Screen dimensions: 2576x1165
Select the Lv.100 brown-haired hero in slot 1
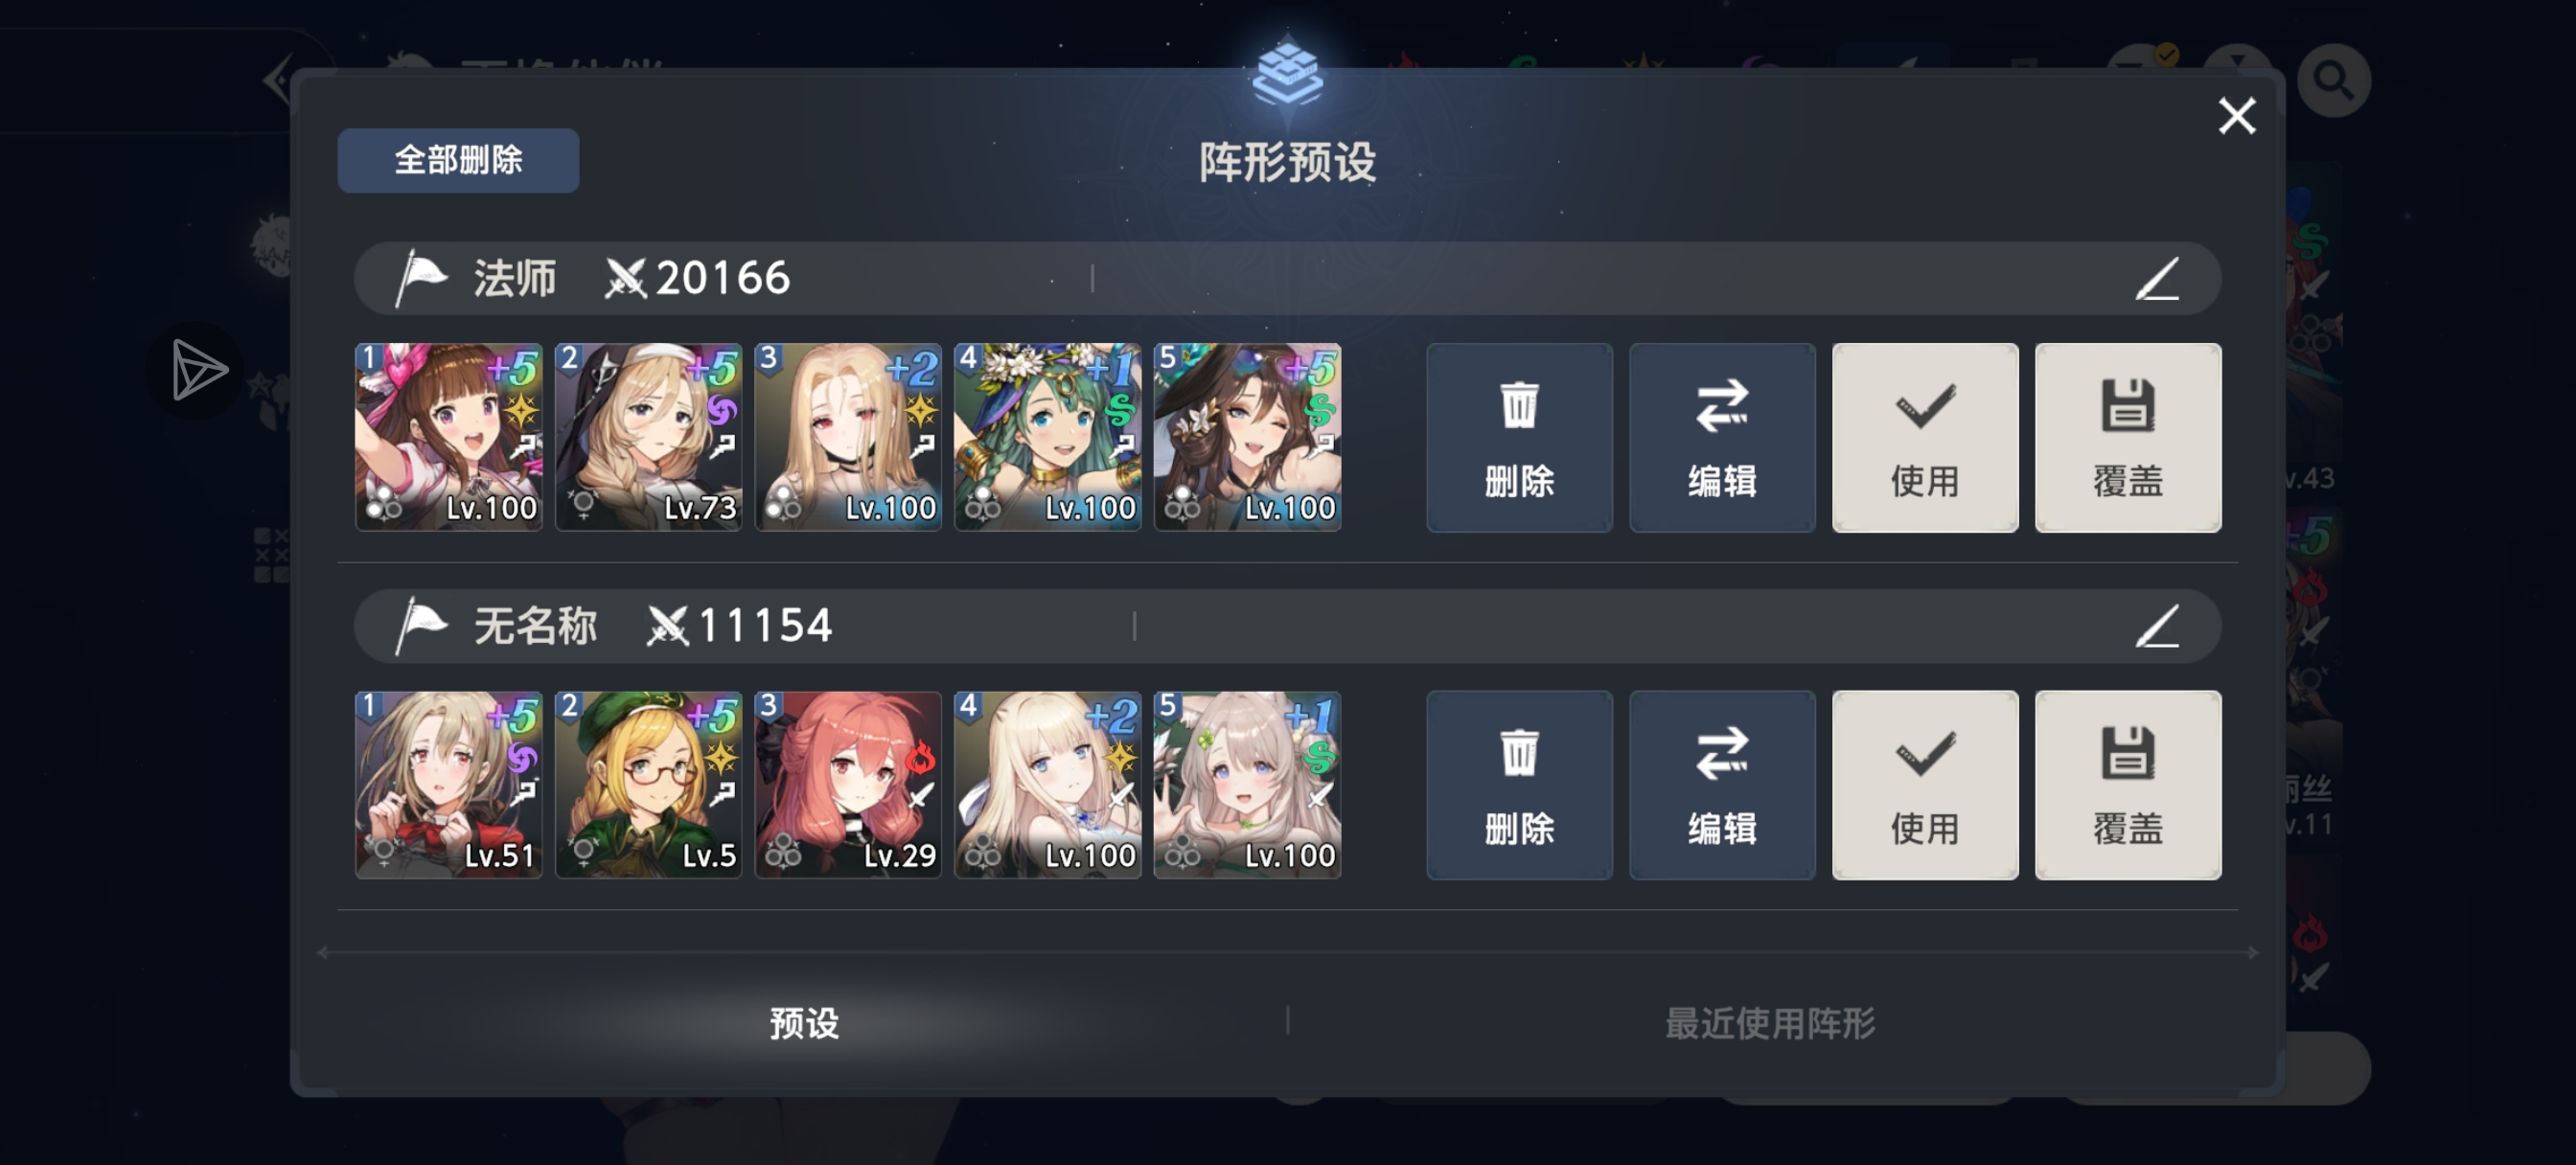coord(449,437)
